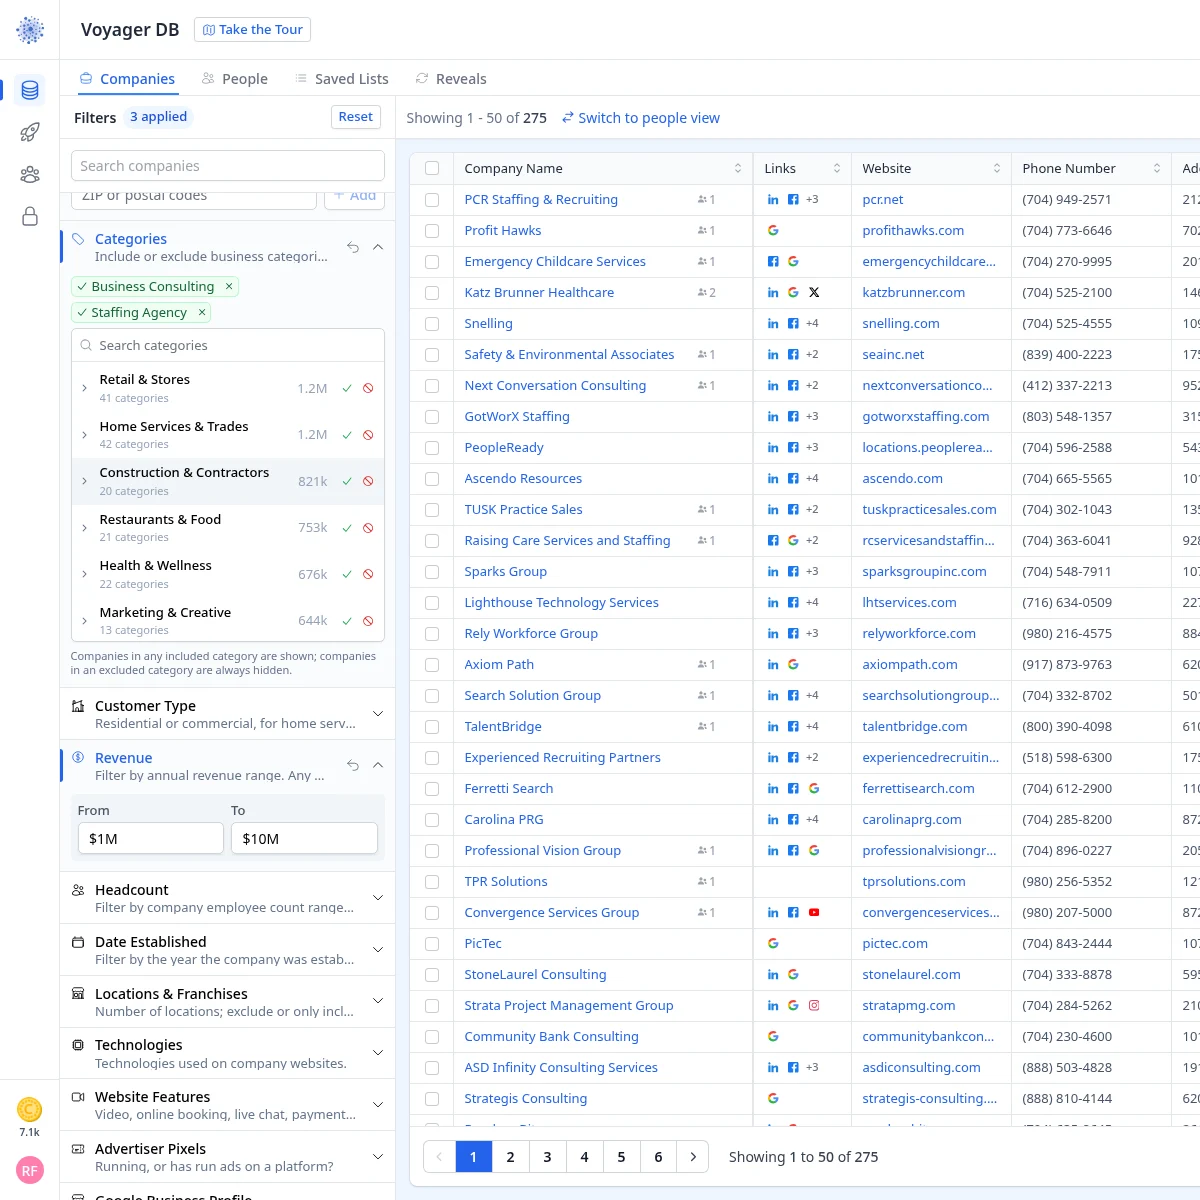1200x1200 pixels.
Task: Open the team group icon in sidebar
Action: 30,174
